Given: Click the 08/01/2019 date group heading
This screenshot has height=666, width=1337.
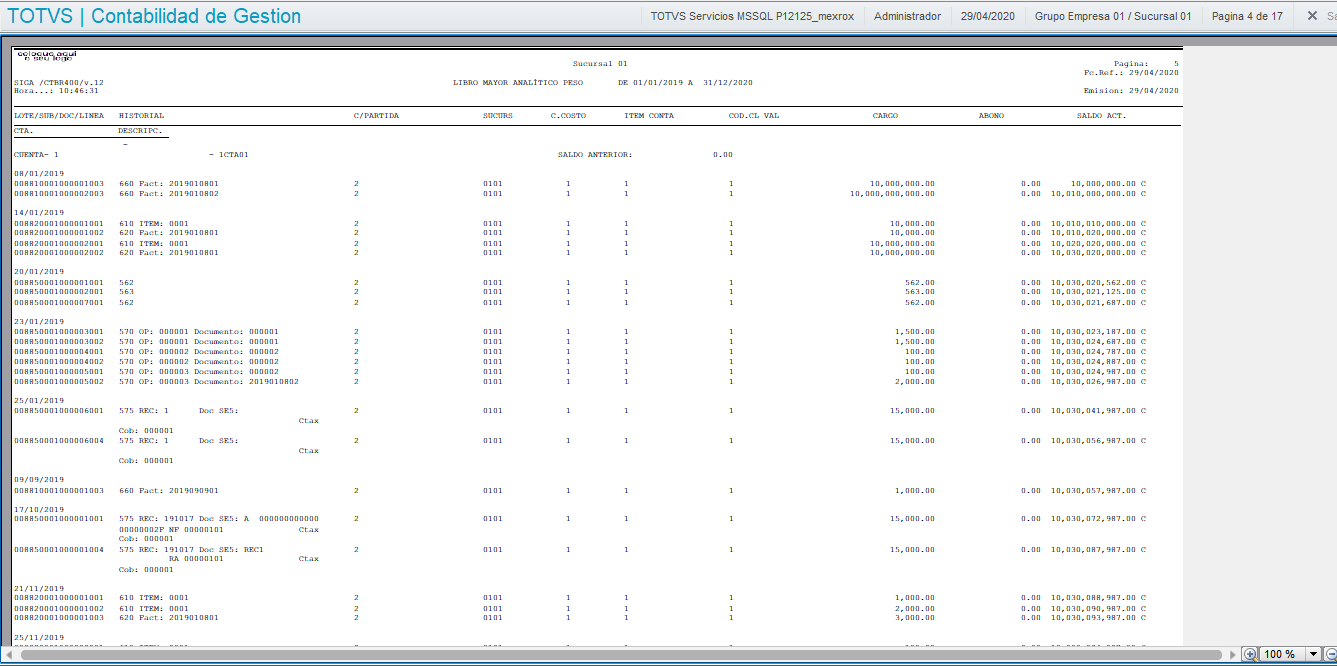Looking at the screenshot, I should click(x=39, y=174).
